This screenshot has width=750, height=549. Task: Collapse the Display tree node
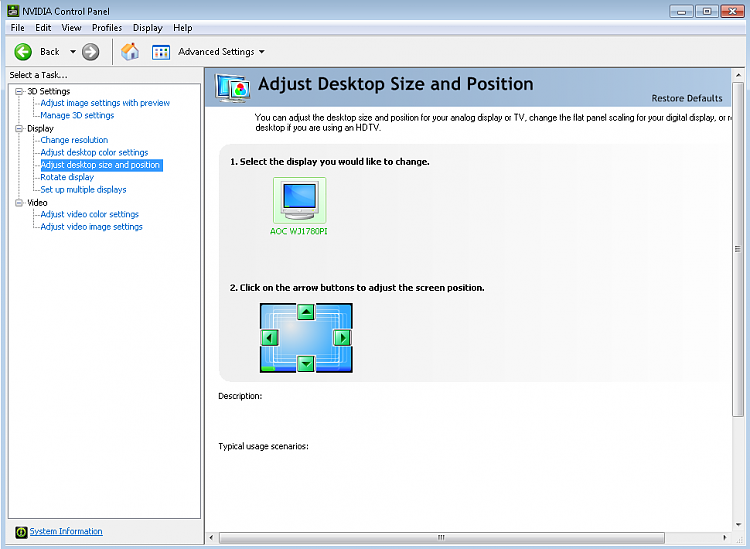tap(19, 128)
